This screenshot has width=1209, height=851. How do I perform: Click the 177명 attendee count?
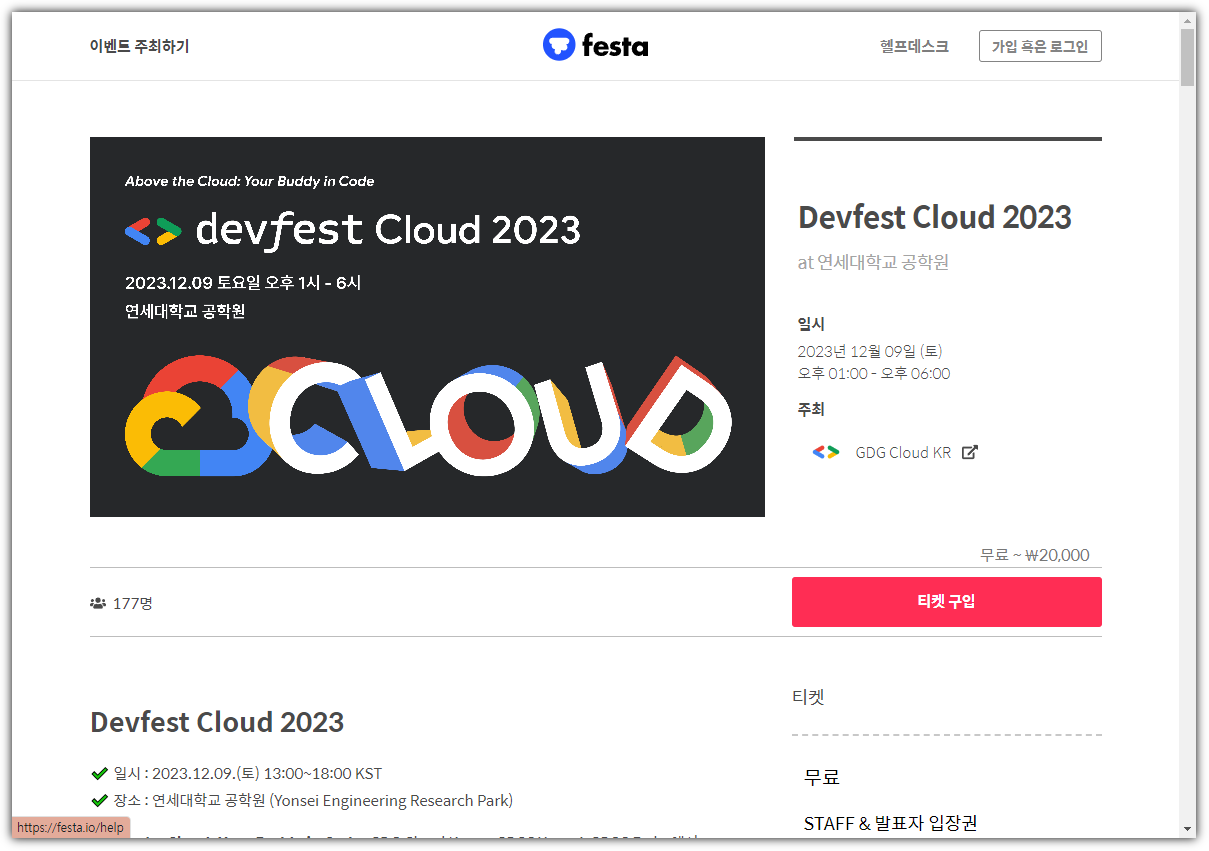pyautogui.click(x=133, y=603)
